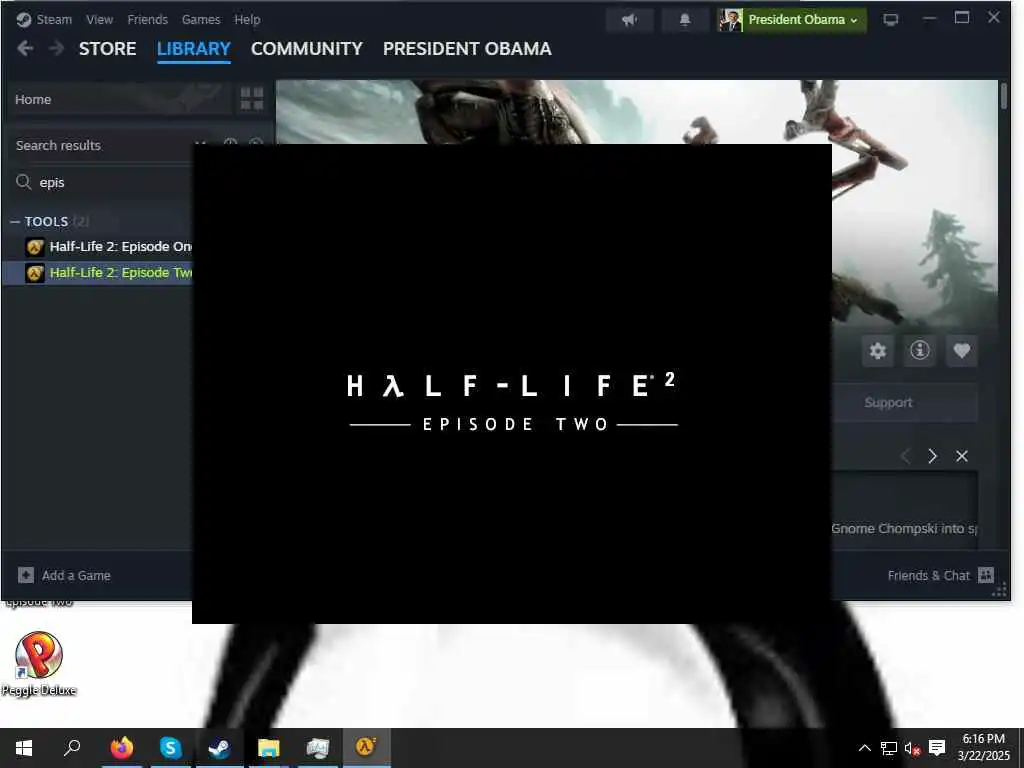Show the next item with right chevron

(x=933, y=456)
